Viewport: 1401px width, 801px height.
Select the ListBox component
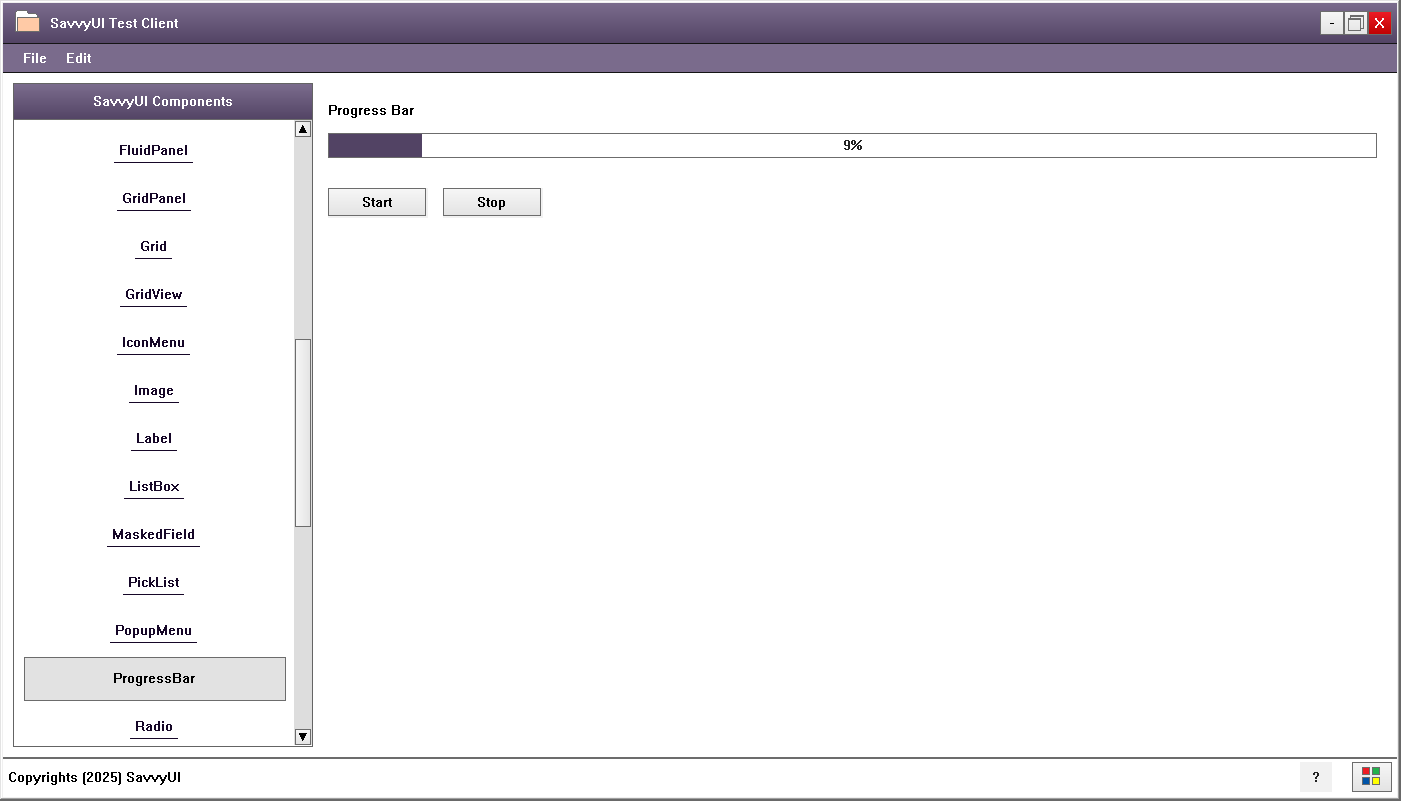pos(153,486)
